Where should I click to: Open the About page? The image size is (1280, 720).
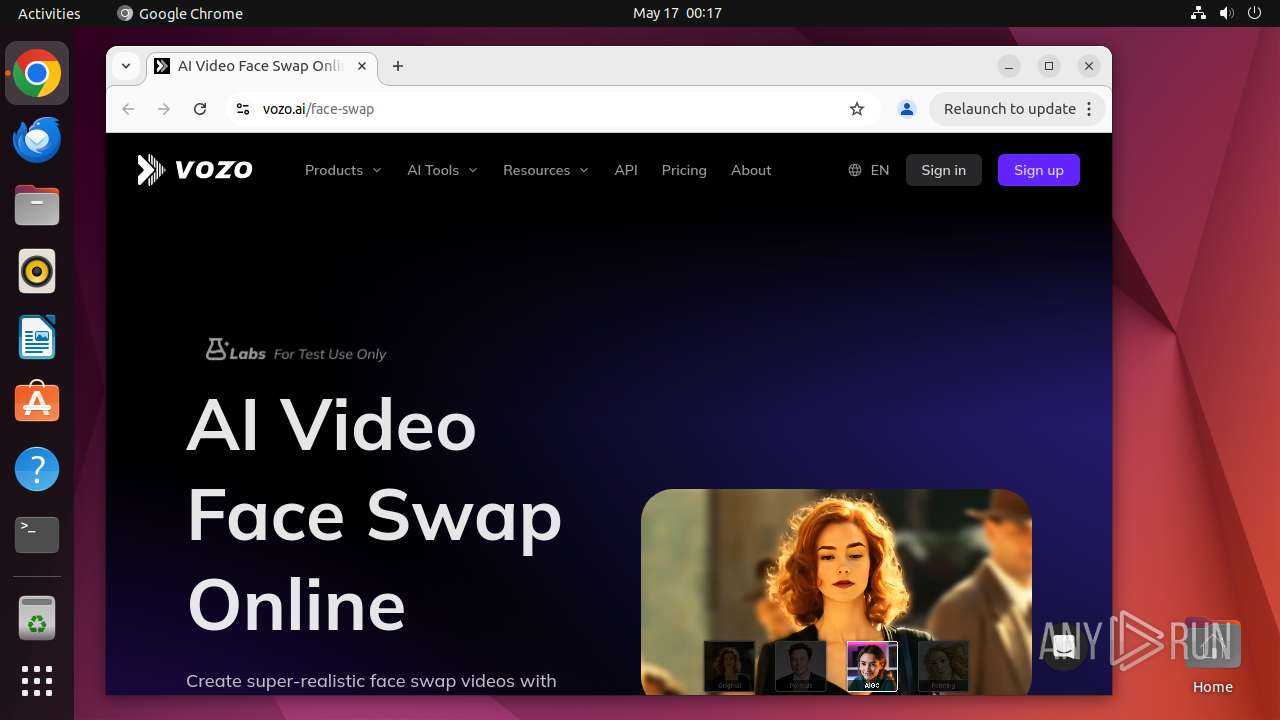point(751,170)
